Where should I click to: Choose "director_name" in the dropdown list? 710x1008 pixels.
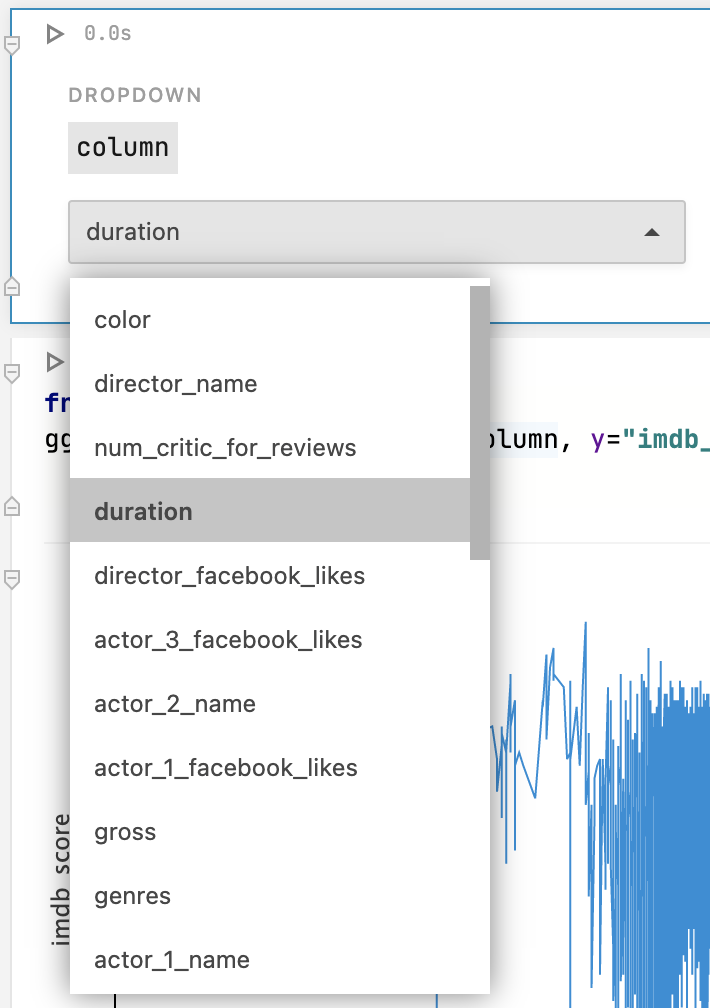174,383
